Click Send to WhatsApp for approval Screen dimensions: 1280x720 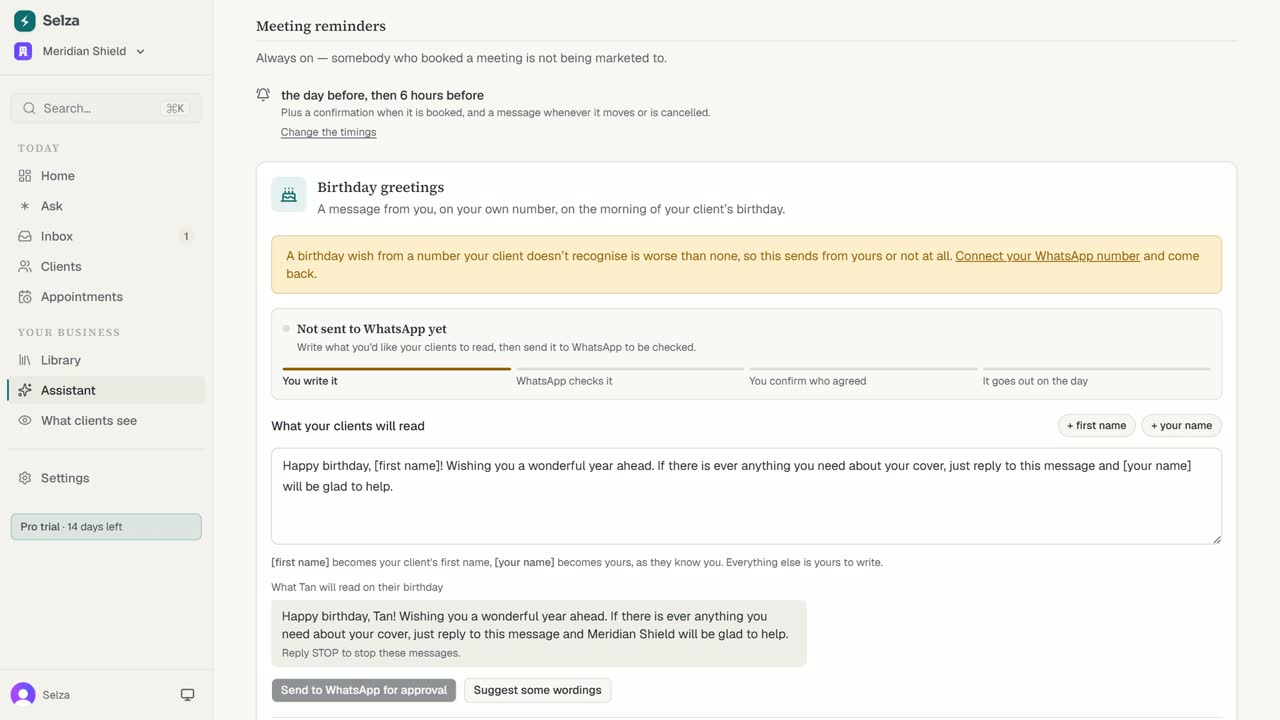pyautogui.click(x=364, y=690)
